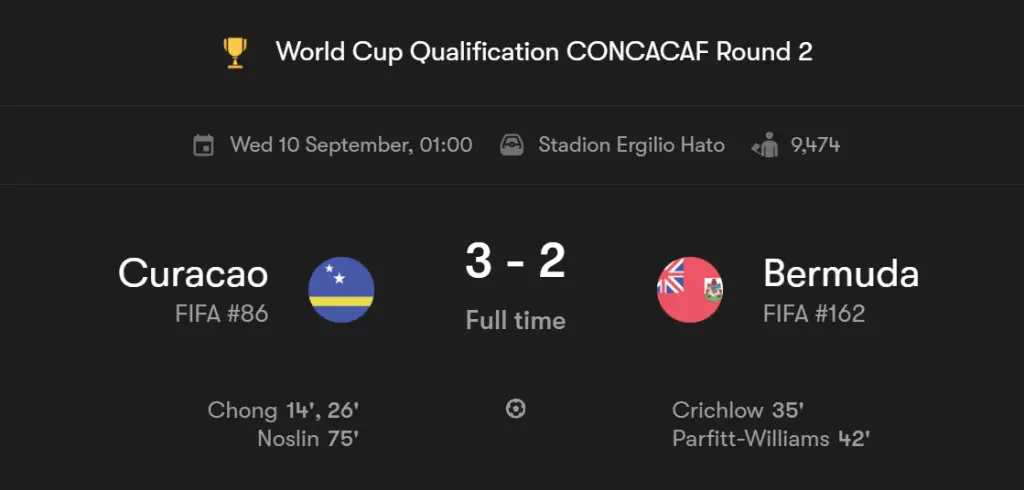This screenshot has height=490, width=1024.
Task: Select goalscorer Noslin 75'
Action: tap(308, 438)
